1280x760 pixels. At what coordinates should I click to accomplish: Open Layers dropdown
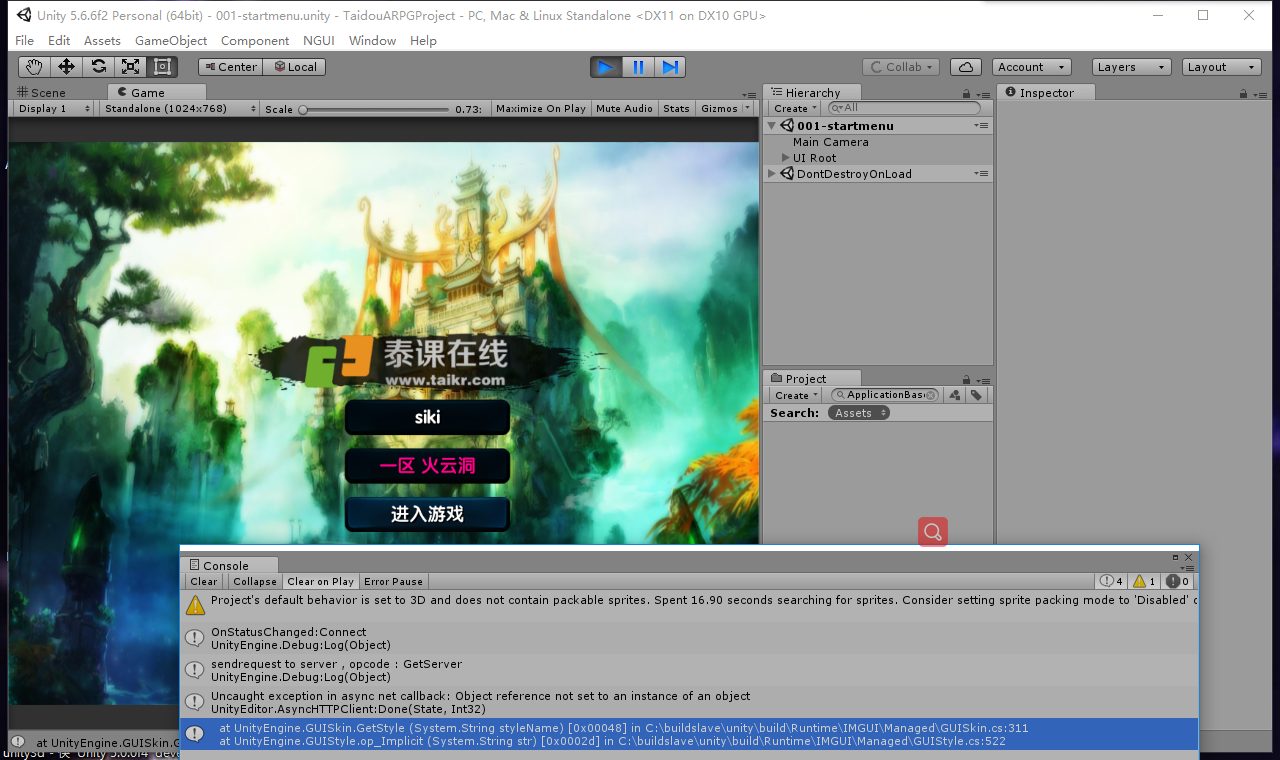[x=1131, y=67]
